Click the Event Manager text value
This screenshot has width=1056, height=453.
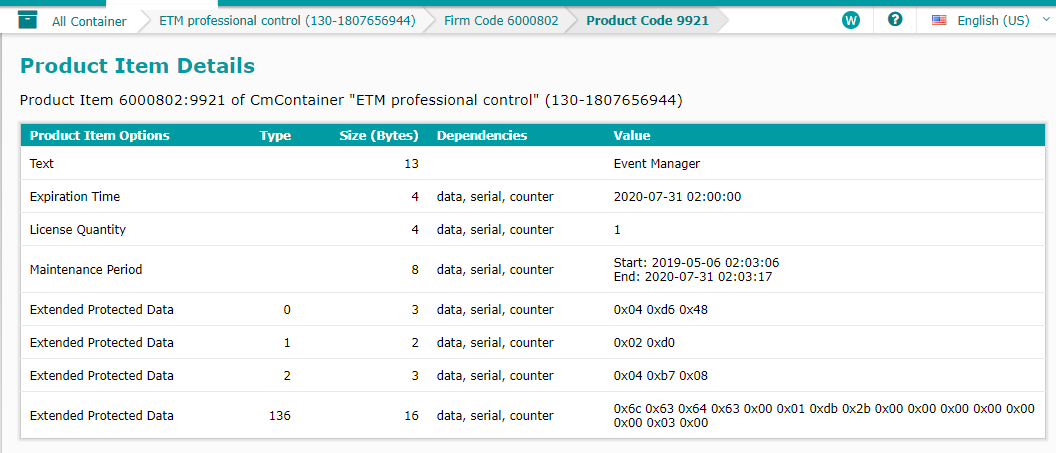tap(657, 163)
